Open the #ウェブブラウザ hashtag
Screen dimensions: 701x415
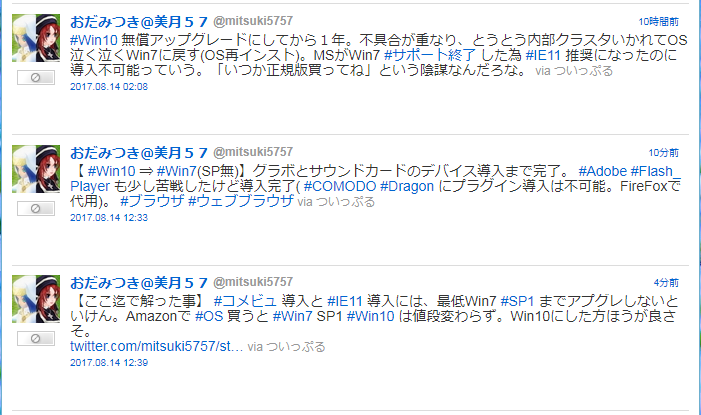pos(241,201)
